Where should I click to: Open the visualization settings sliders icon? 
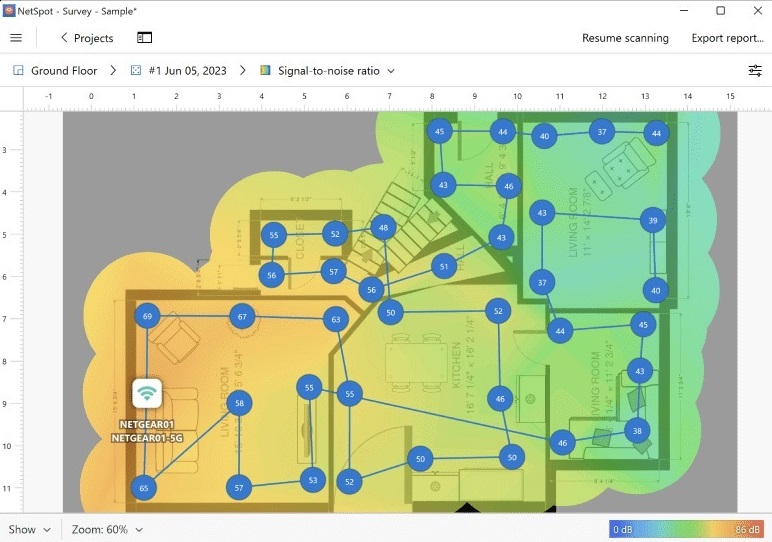point(755,71)
